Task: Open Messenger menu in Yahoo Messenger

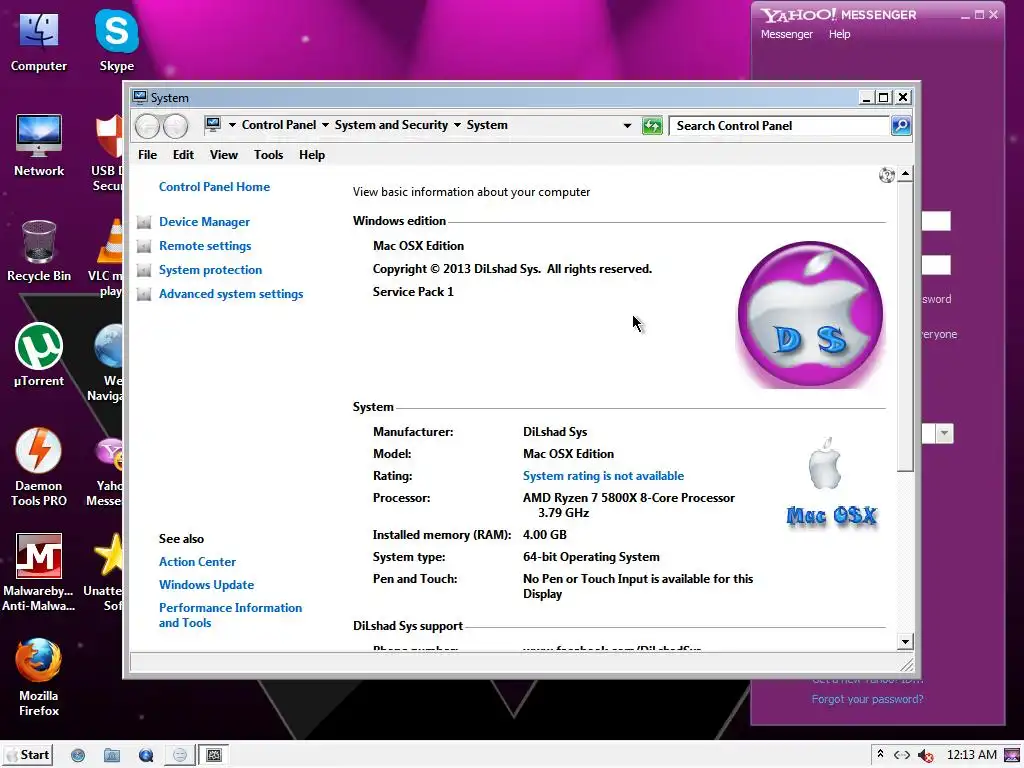Action: (787, 34)
